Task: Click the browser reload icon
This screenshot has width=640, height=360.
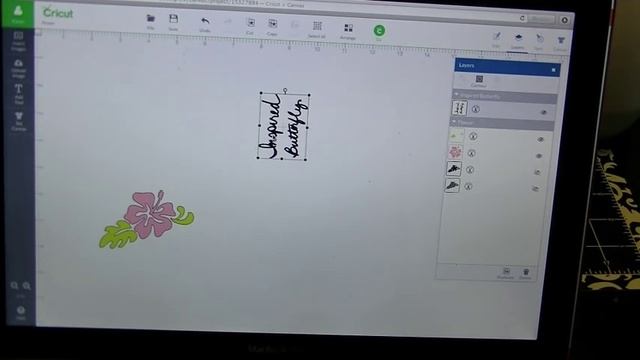Action: coord(522,18)
